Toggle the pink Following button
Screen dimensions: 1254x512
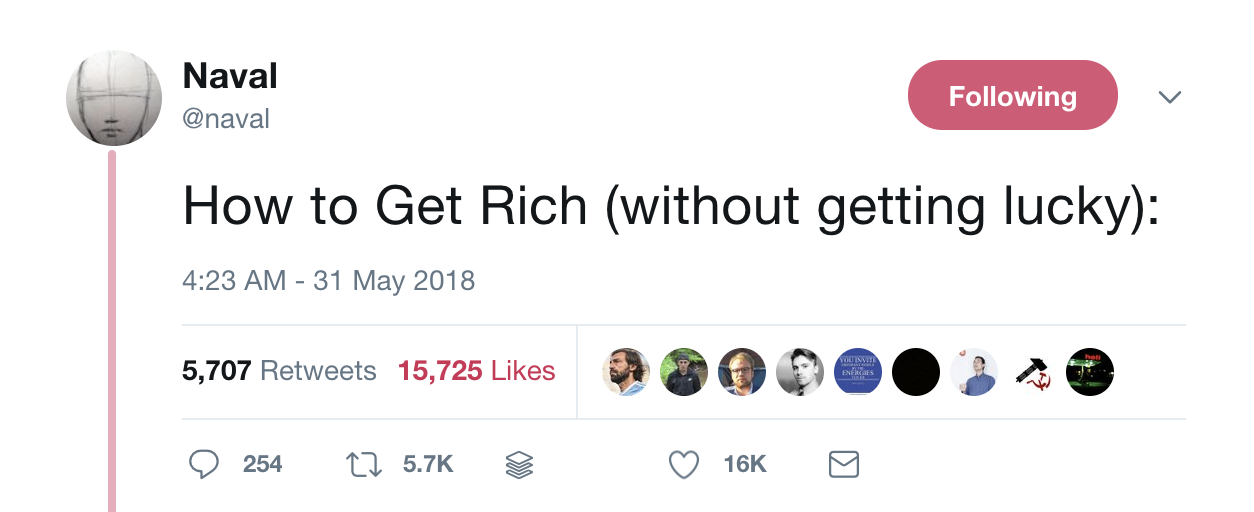pyautogui.click(x=1012, y=96)
